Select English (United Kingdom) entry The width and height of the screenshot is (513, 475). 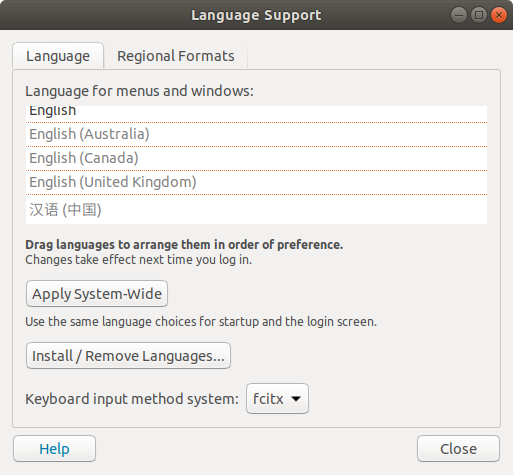256,182
